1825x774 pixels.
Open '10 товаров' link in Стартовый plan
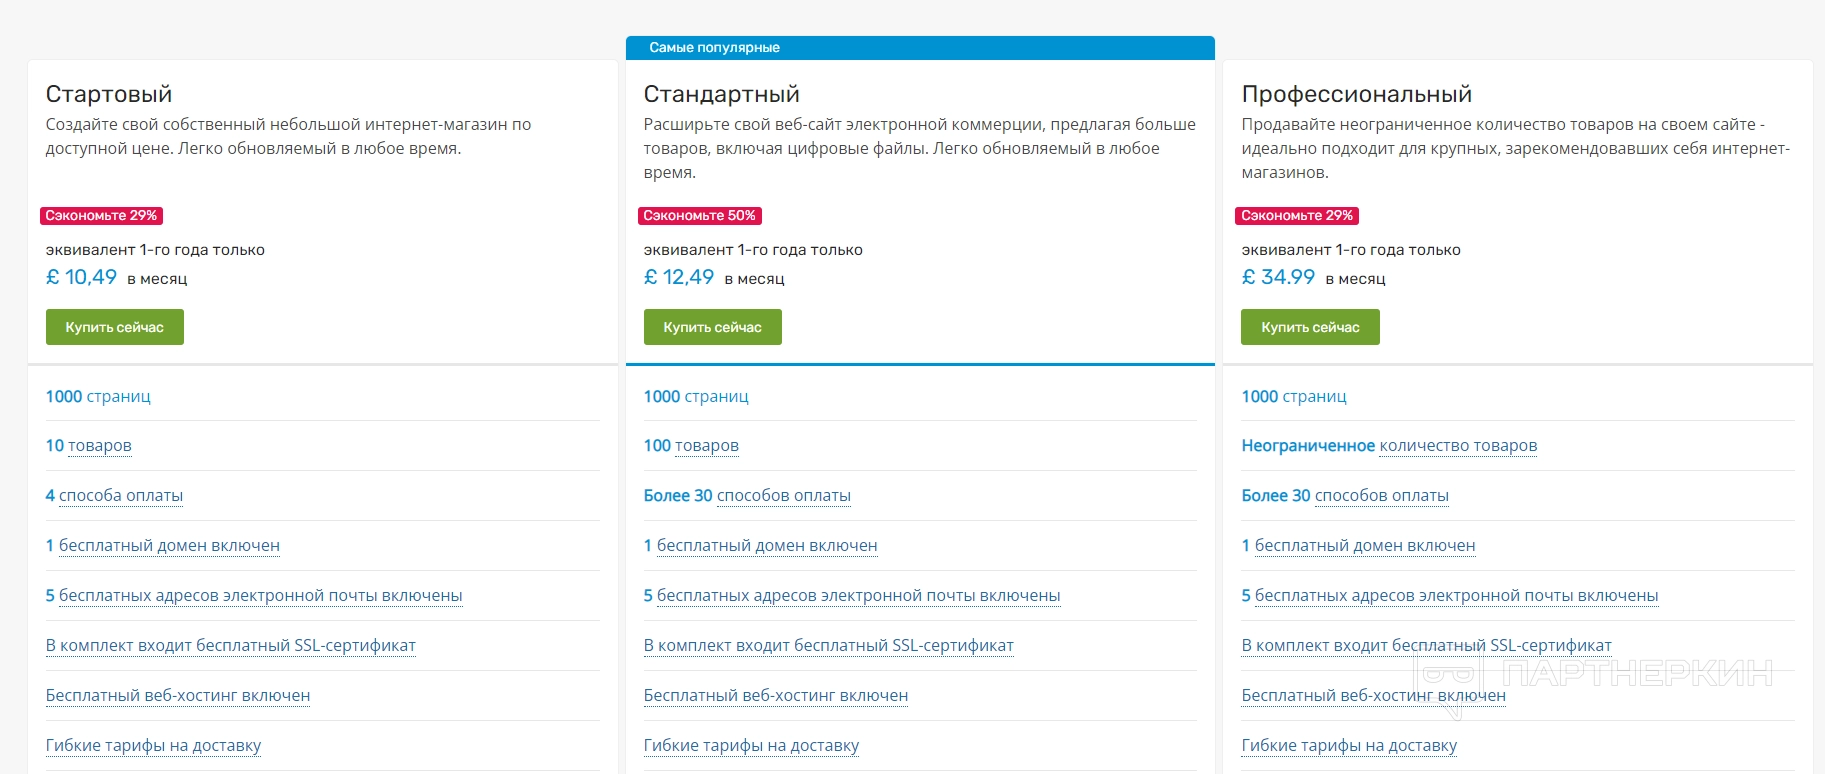click(x=89, y=446)
